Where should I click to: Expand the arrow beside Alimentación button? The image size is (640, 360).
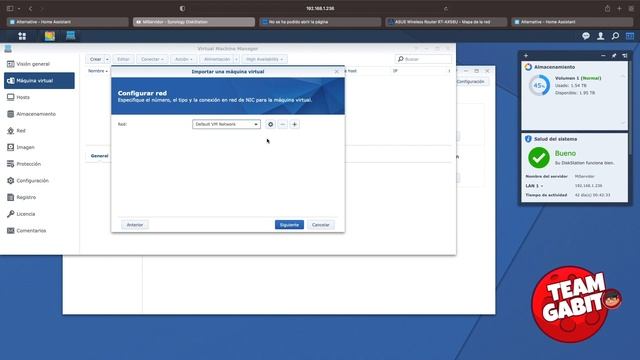[x=236, y=59]
